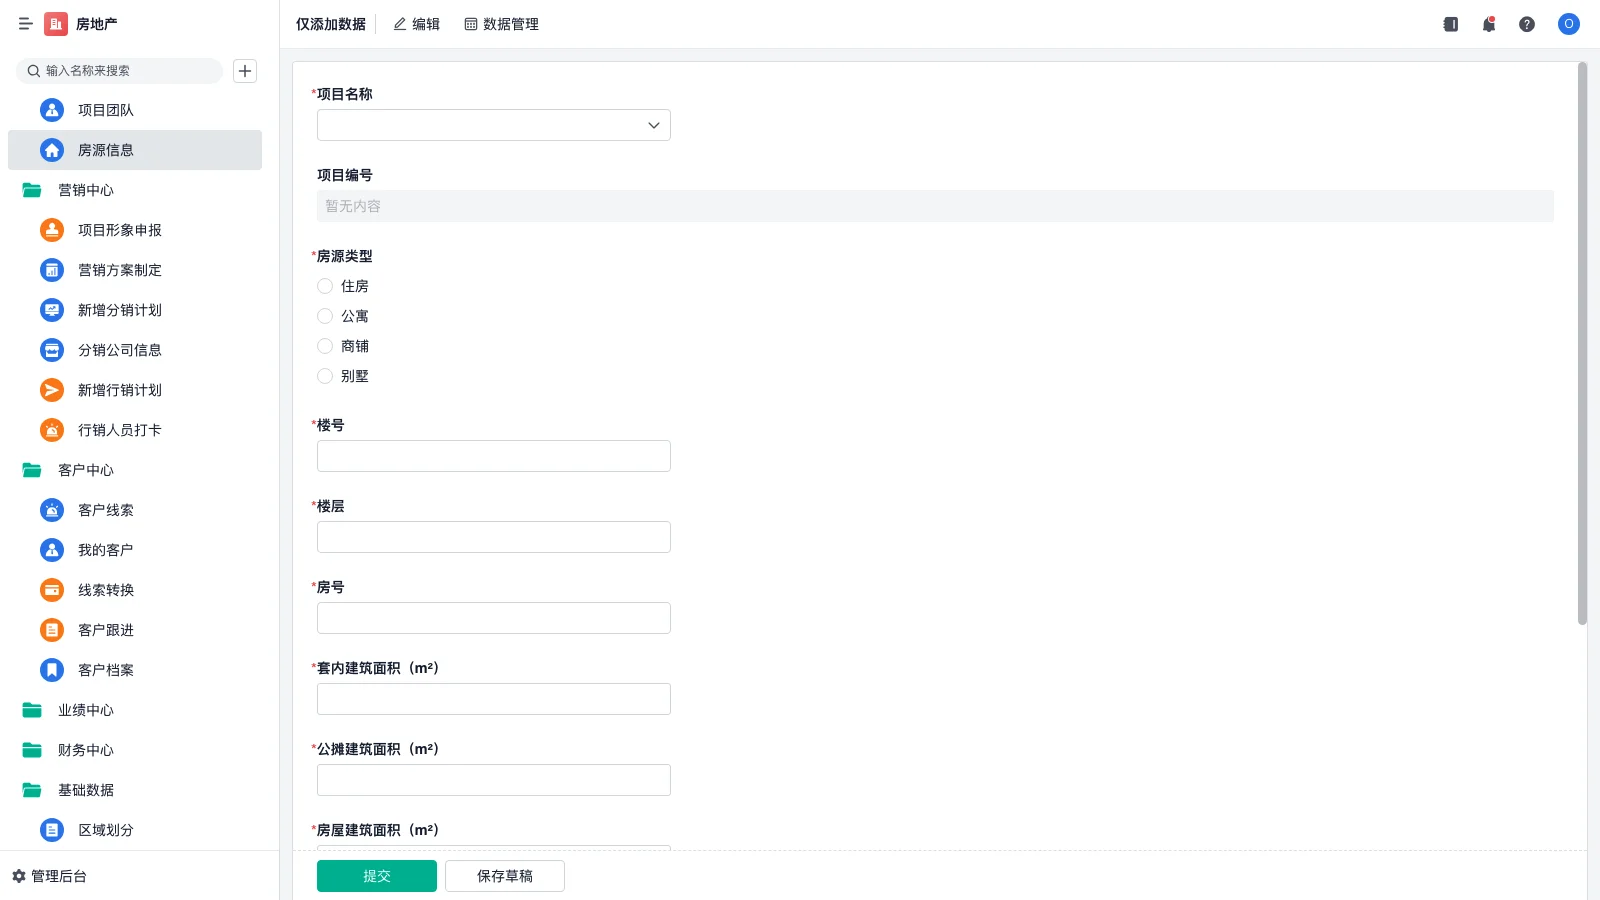Image resolution: width=1600 pixels, height=900 pixels.
Task: Click the dark book icon in header
Action: (1450, 24)
